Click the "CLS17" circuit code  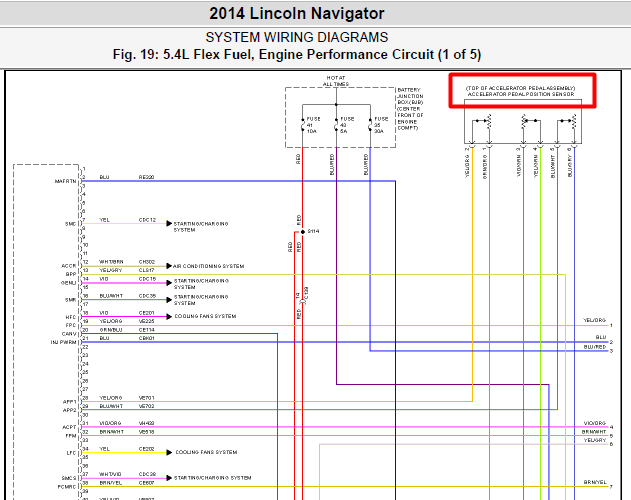point(146,270)
